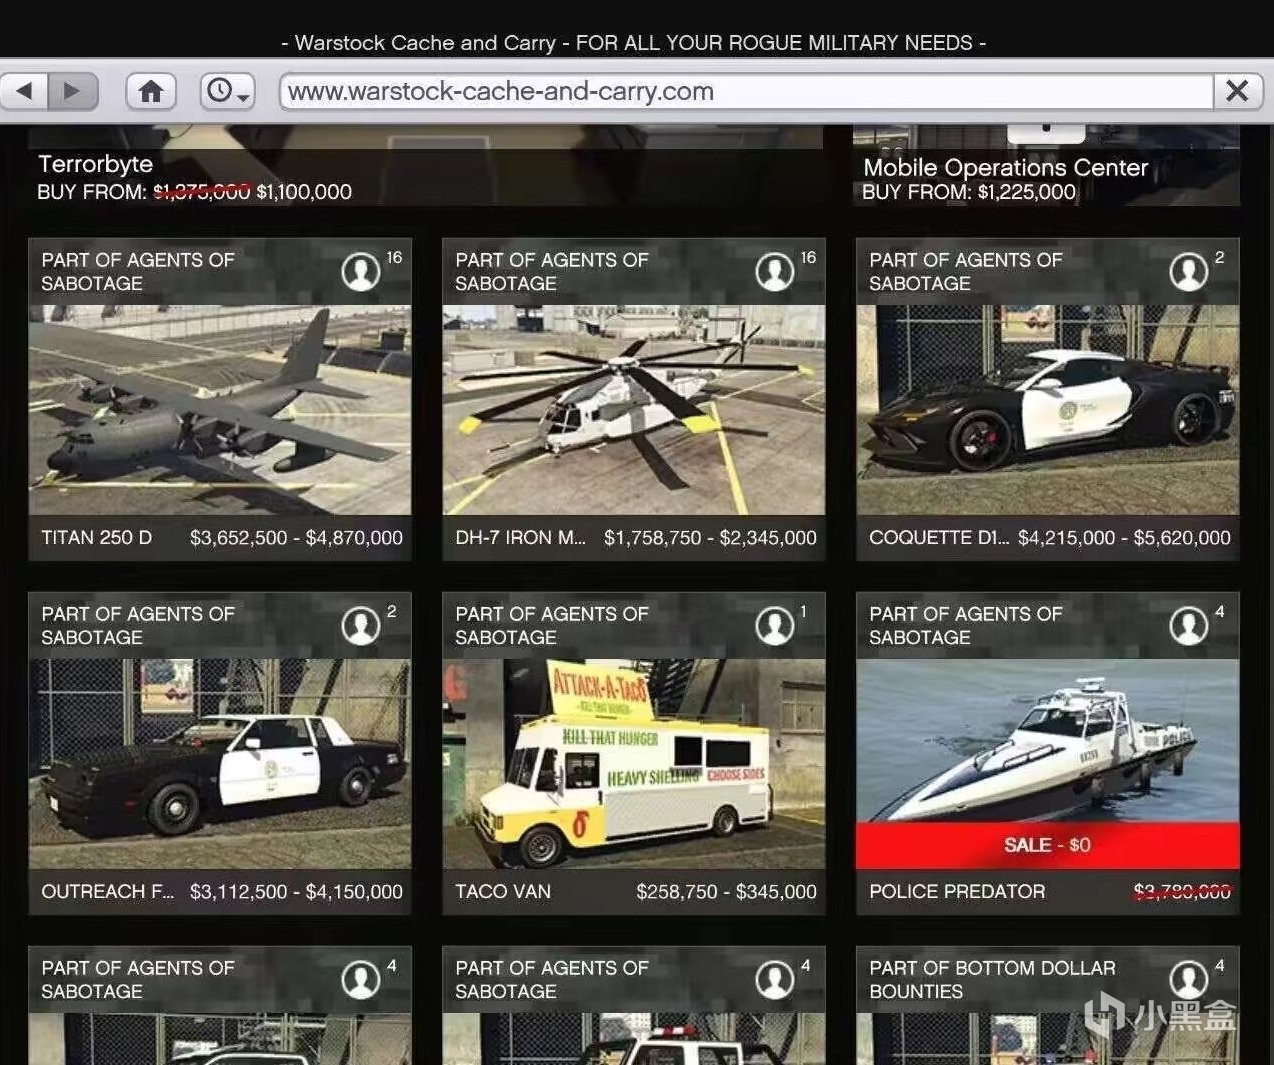The height and width of the screenshot is (1065, 1274).
Task: Close the in-game browser
Action: pyautogui.click(x=1237, y=91)
